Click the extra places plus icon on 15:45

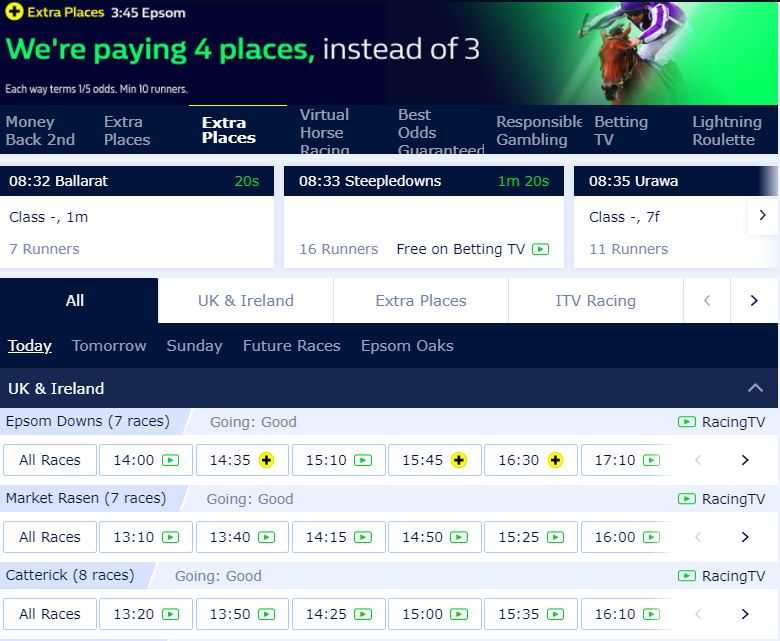(x=459, y=460)
